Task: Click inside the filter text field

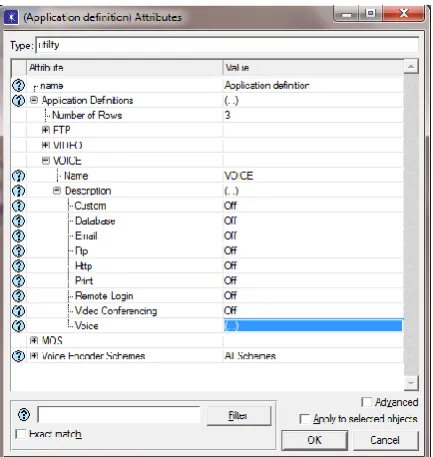Action: coord(119,415)
